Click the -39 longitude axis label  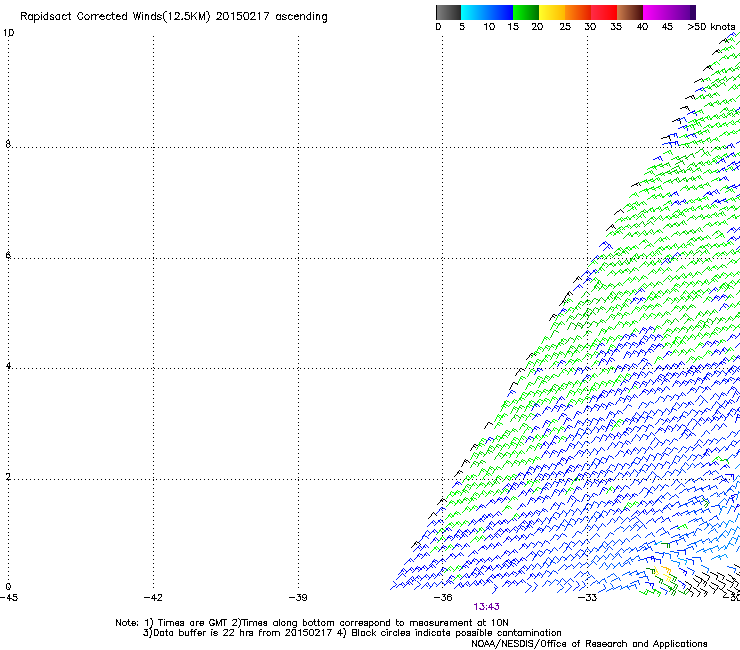[x=298, y=598]
